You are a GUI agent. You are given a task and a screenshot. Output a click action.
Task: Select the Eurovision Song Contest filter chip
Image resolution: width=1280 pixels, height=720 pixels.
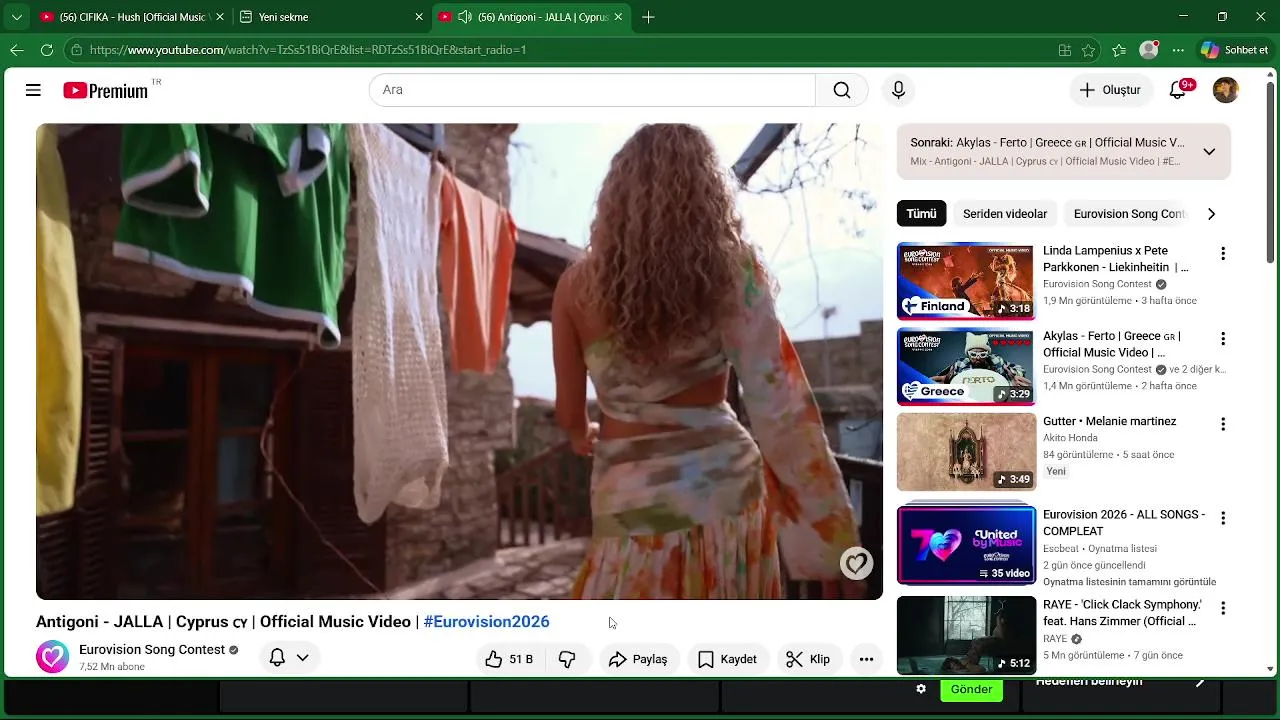1128,214
